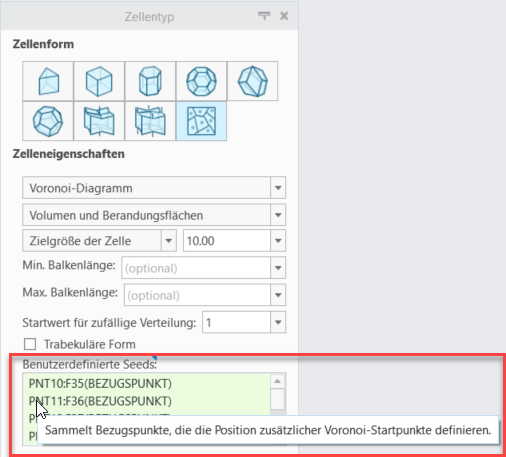This screenshot has width=506, height=457.
Task: Pin the Zellentyp panel
Action: (264, 16)
